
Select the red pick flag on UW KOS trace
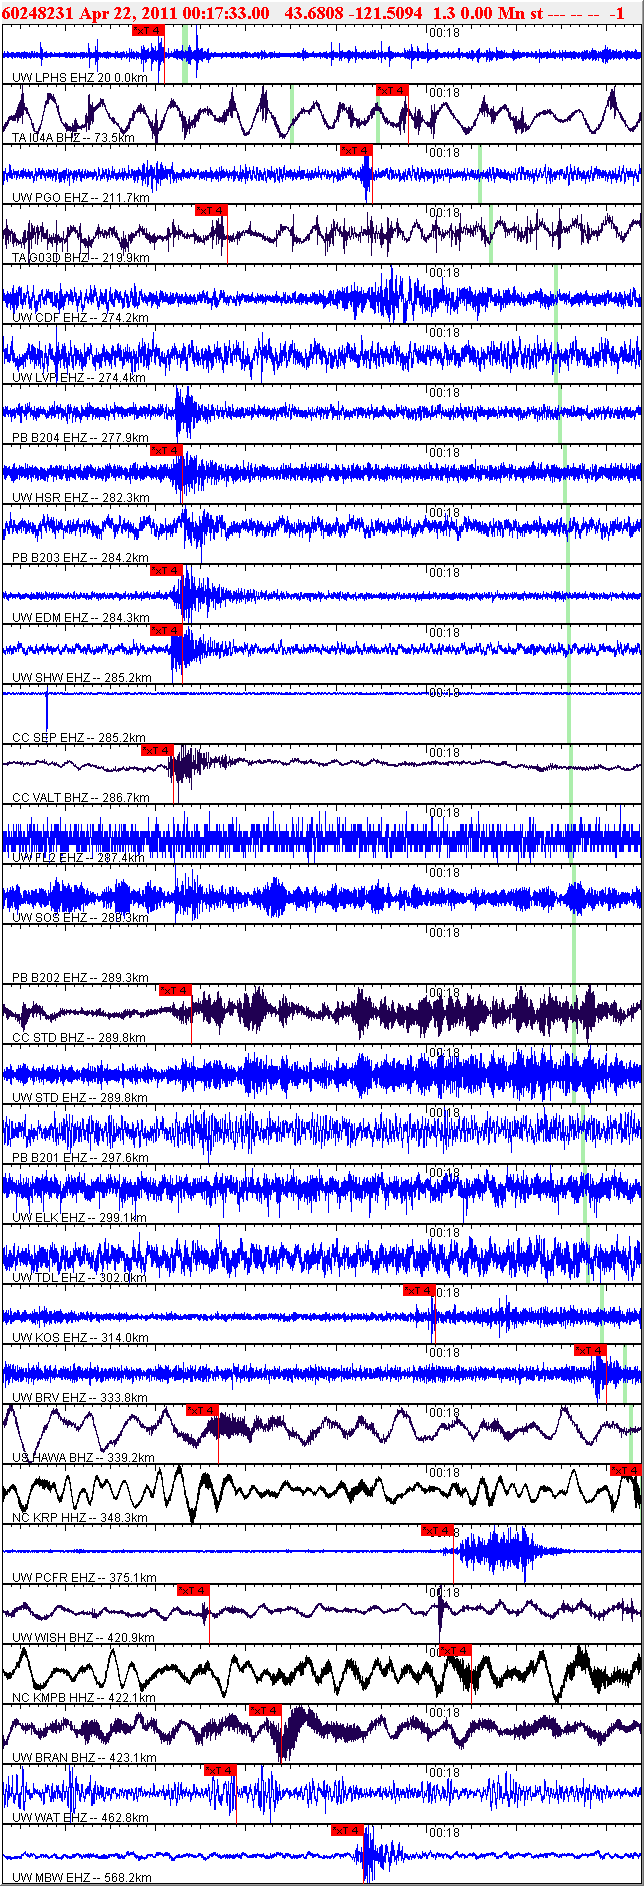click(419, 1291)
